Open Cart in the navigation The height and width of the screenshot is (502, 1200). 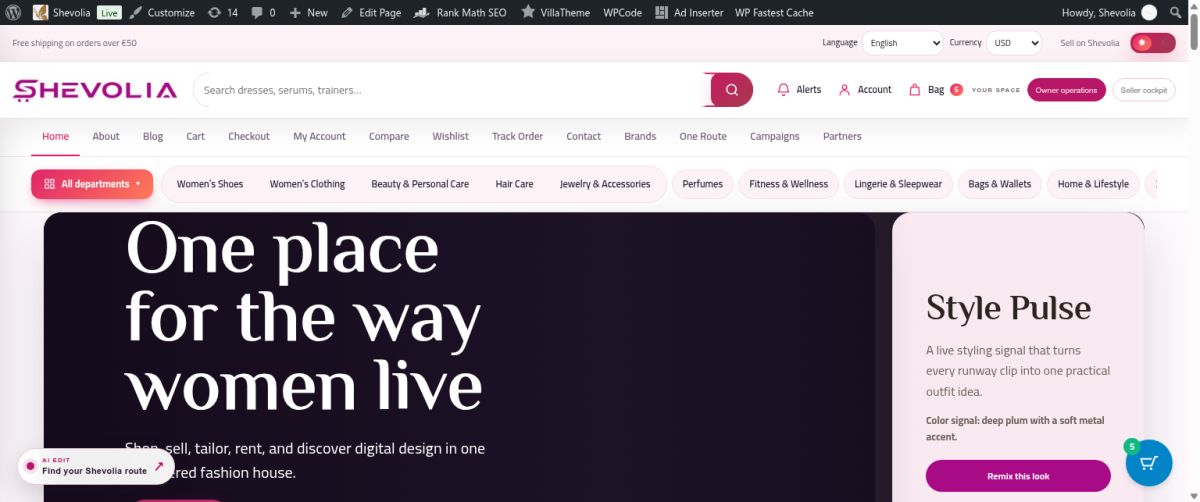tap(196, 136)
